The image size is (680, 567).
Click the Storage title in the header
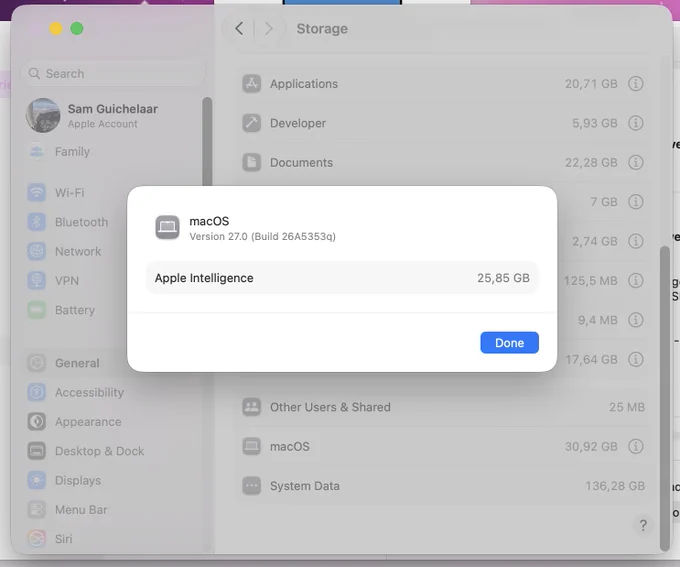point(322,29)
